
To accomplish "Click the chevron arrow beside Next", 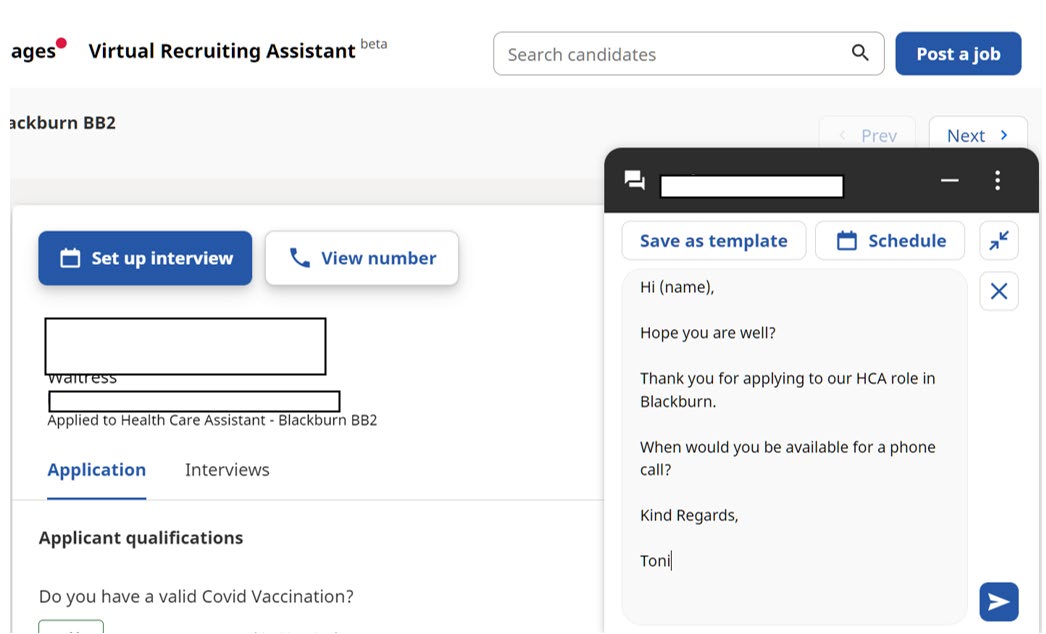I will [x=1004, y=136].
